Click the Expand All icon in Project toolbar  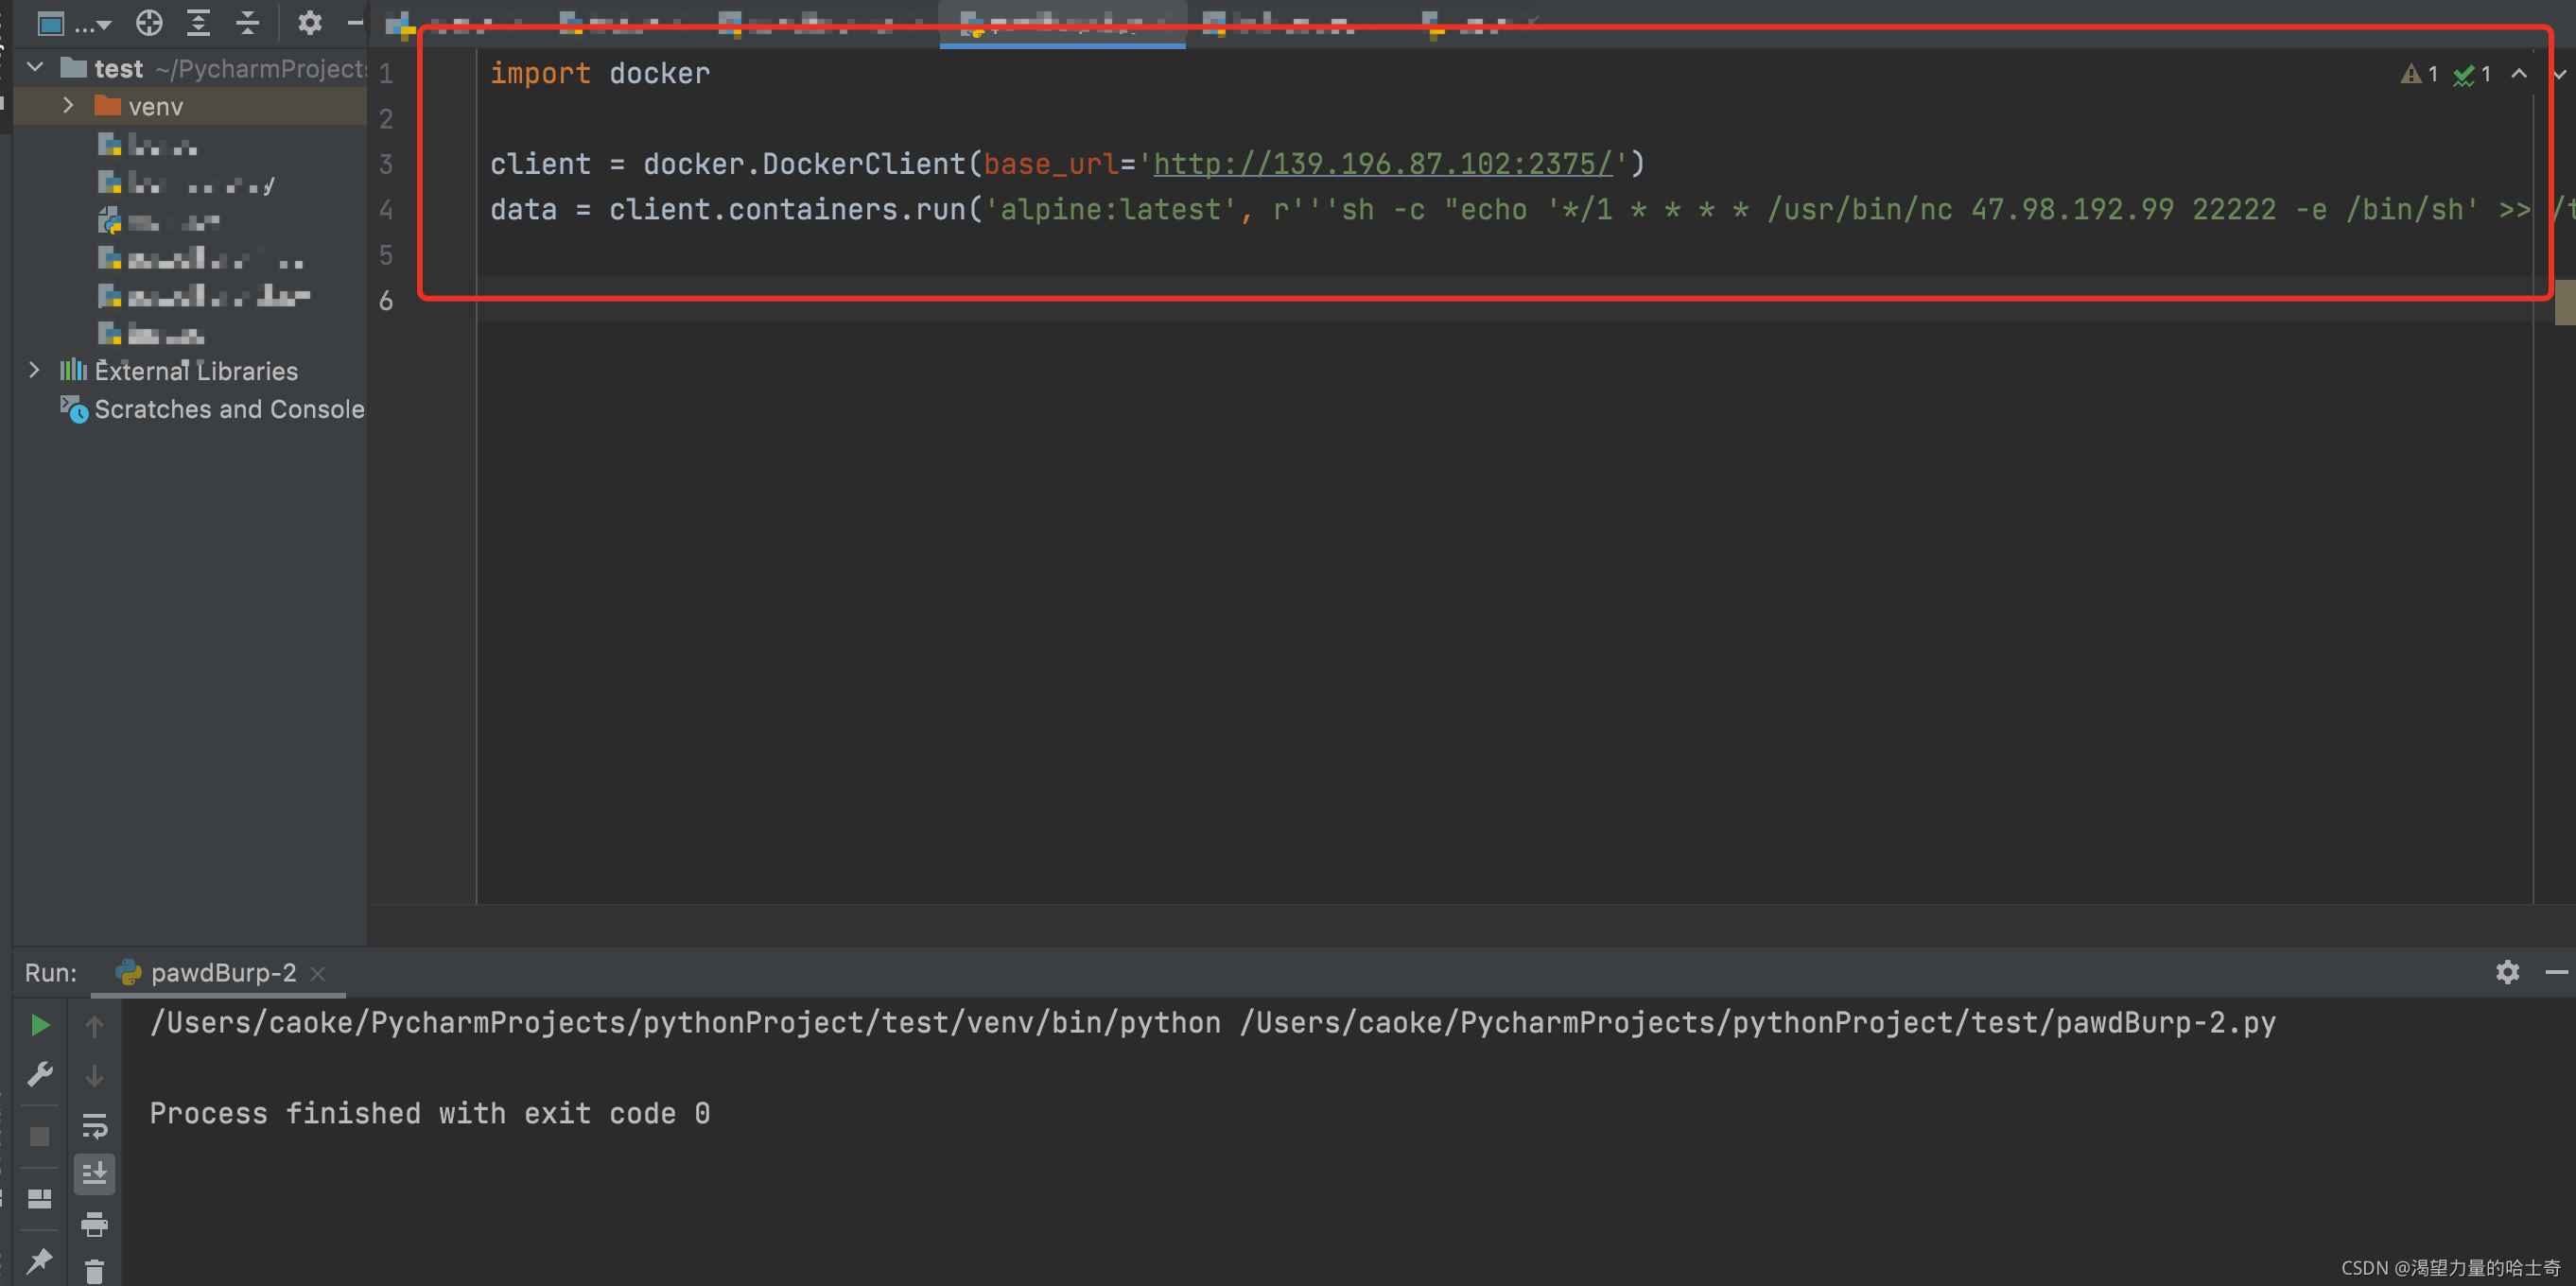coord(198,22)
